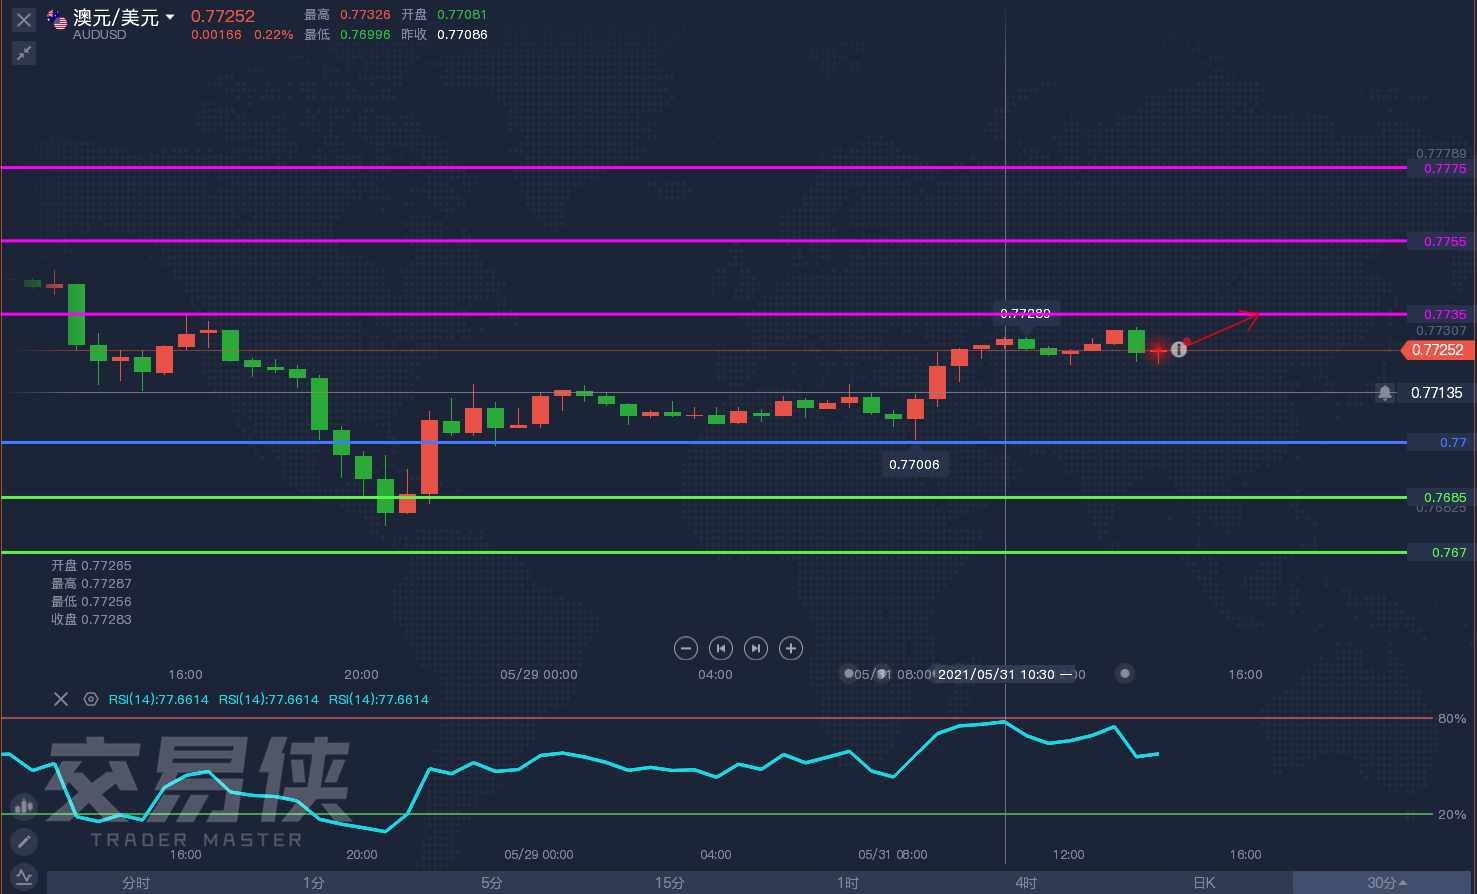Select the 4时 timeframe
This screenshot has height=894, width=1477.
[x=1026, y=882]
